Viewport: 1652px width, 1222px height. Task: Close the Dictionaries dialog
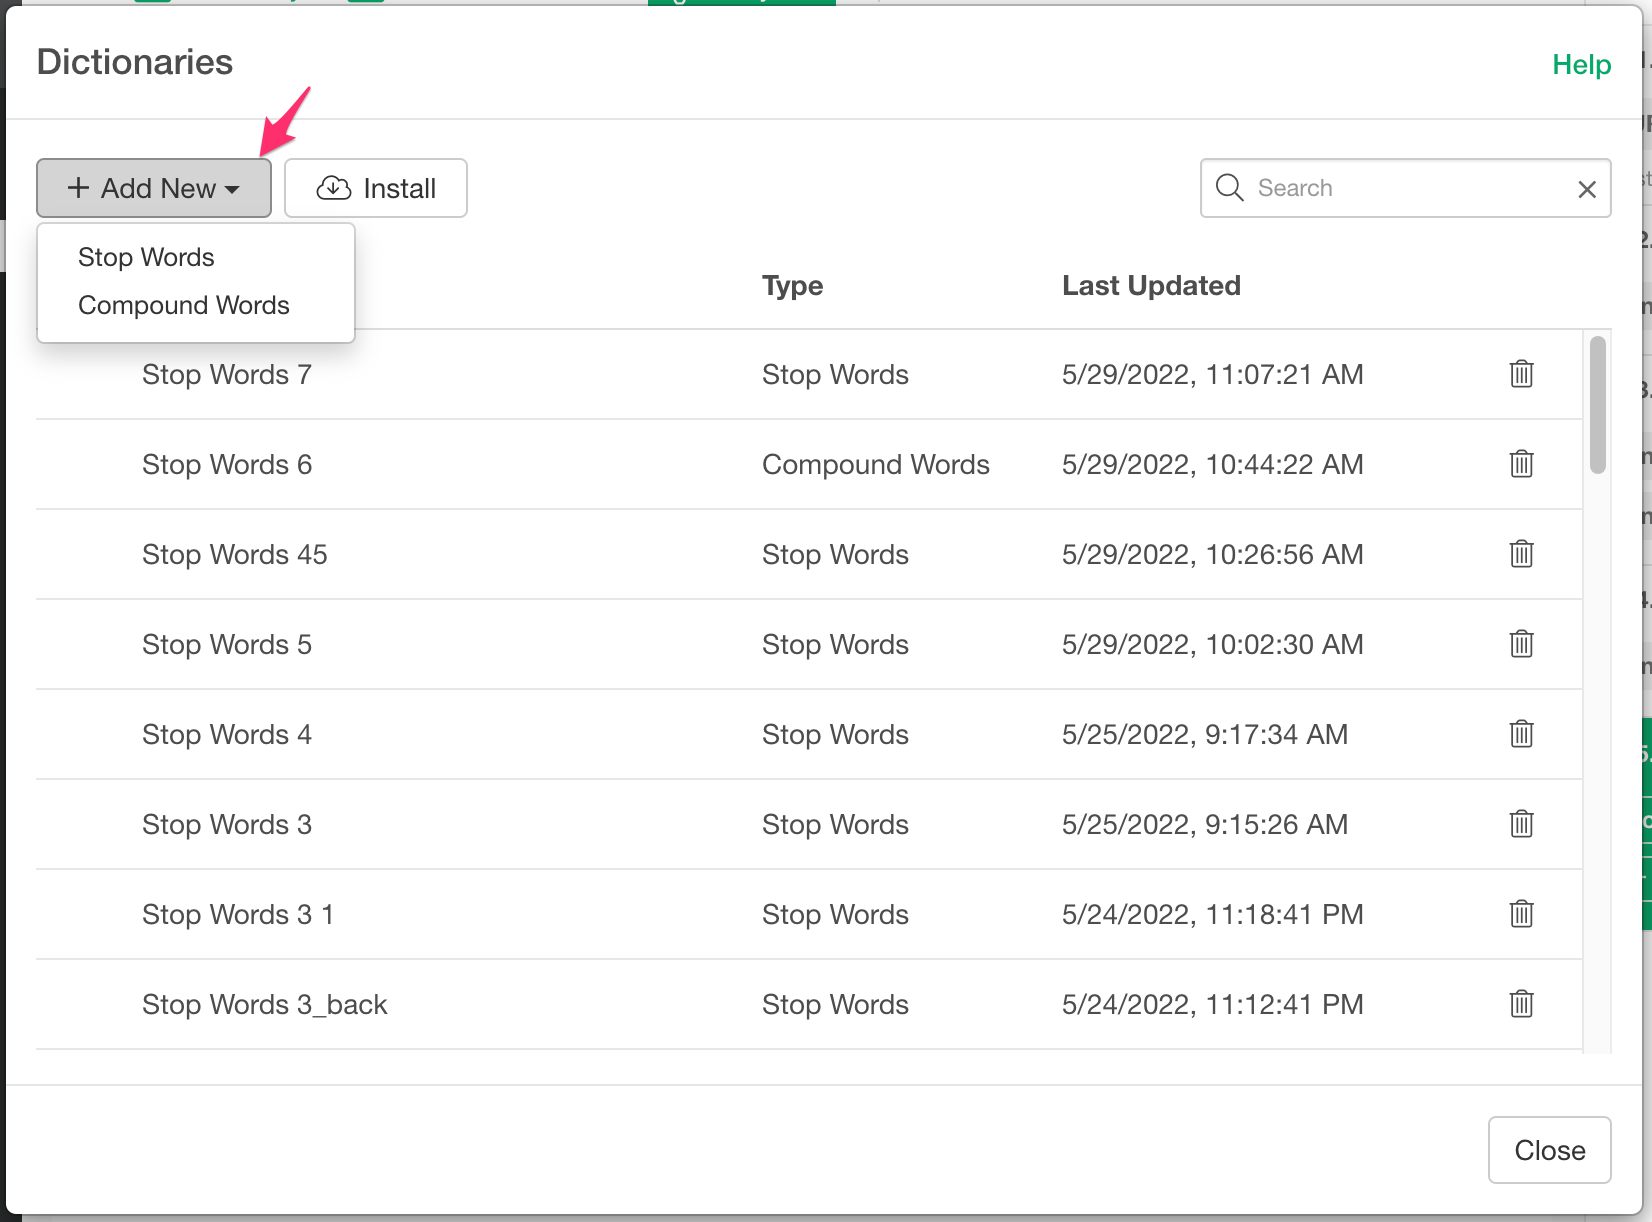coord(1549,1150)
